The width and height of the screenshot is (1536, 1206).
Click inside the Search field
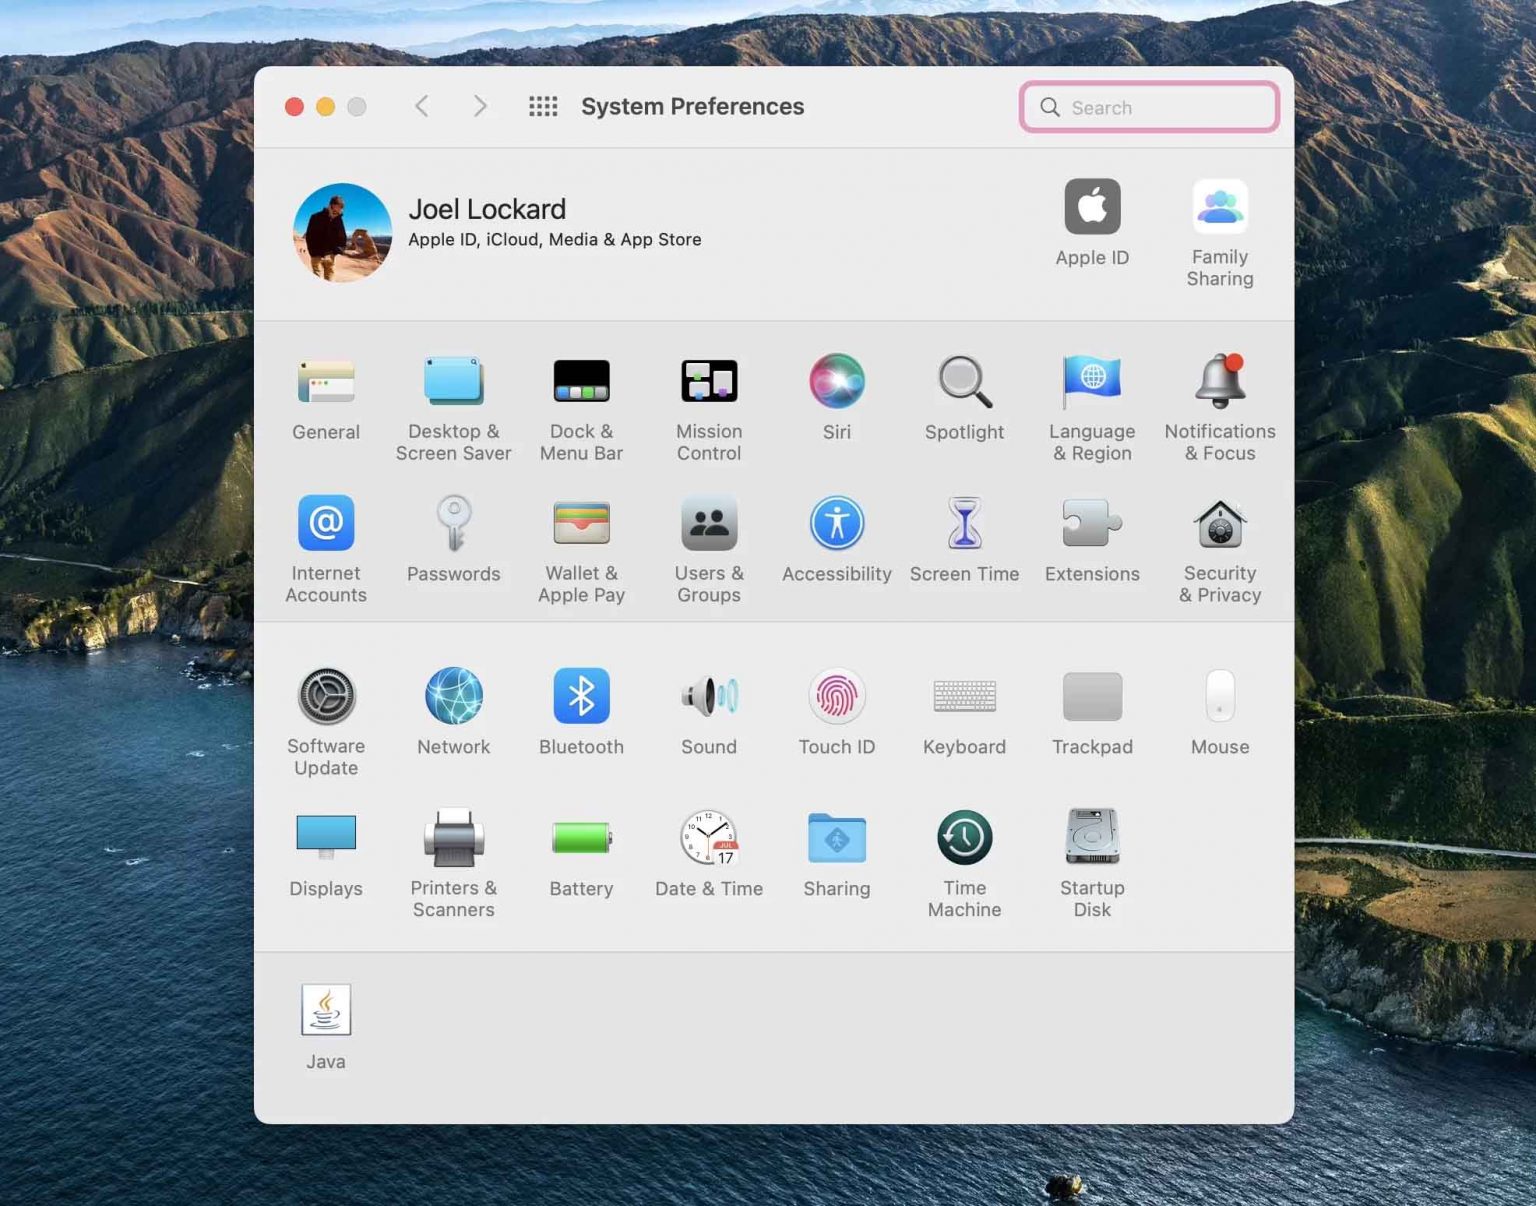(1148, 106)
